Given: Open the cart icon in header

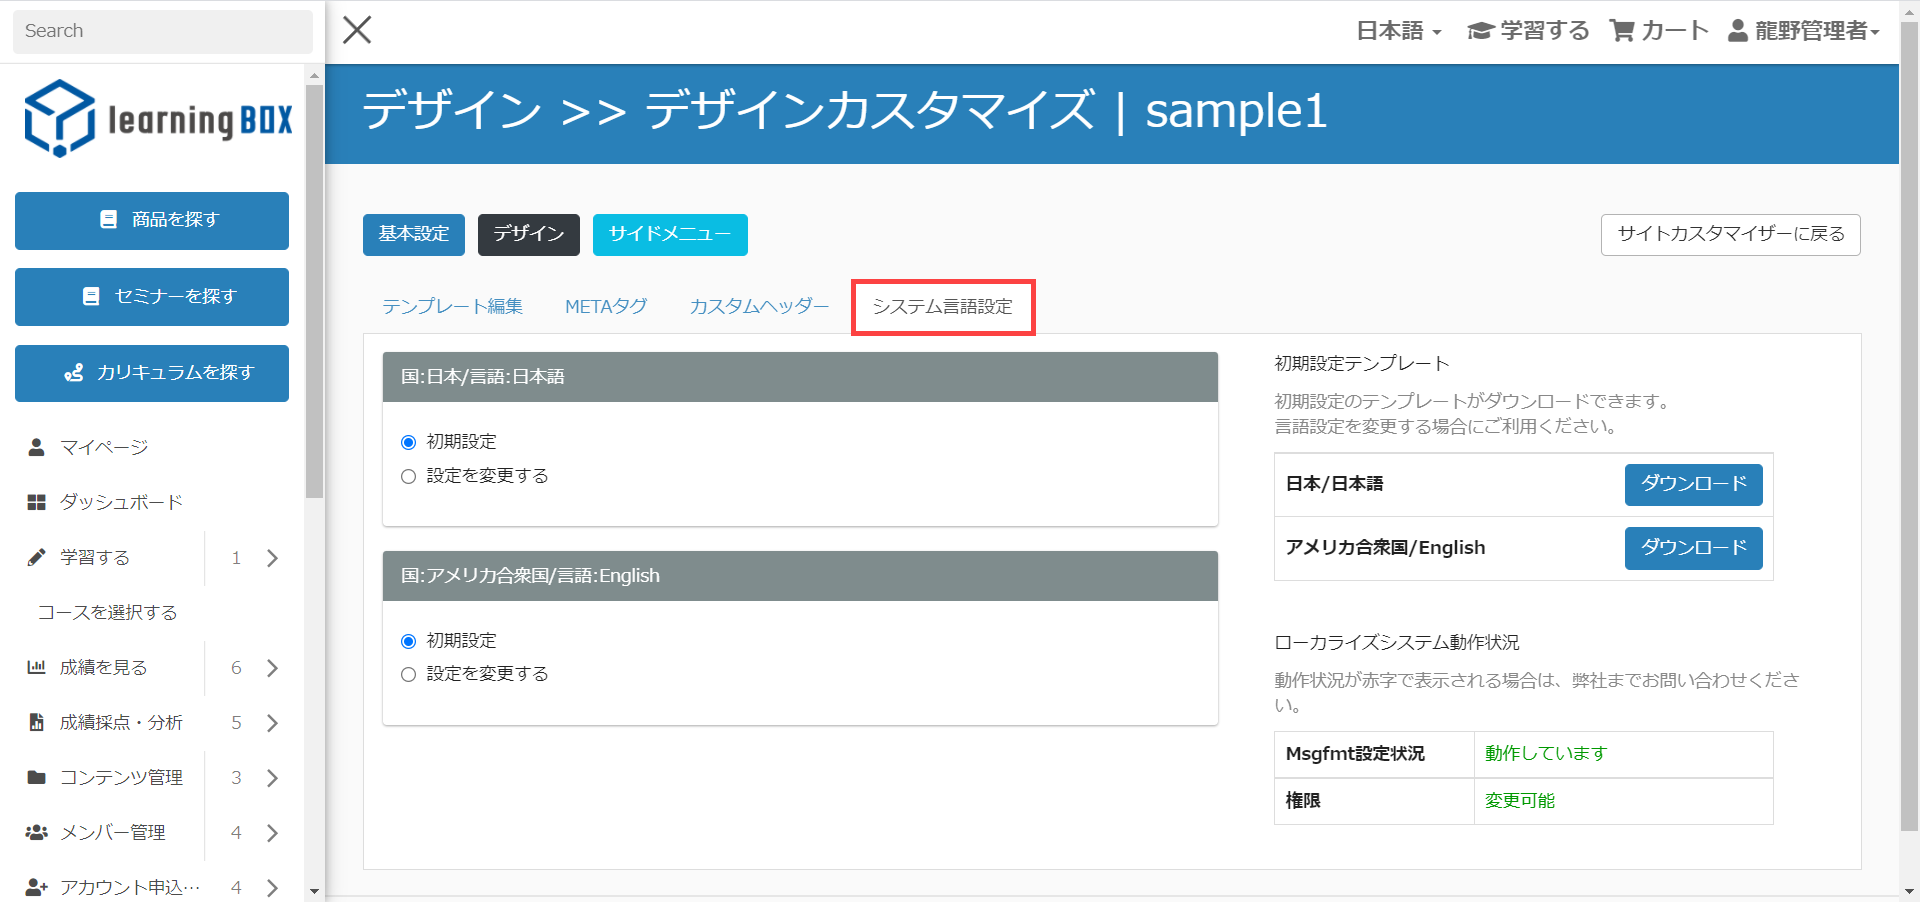Looking at the screenshot, I should tap(1621, 31).
